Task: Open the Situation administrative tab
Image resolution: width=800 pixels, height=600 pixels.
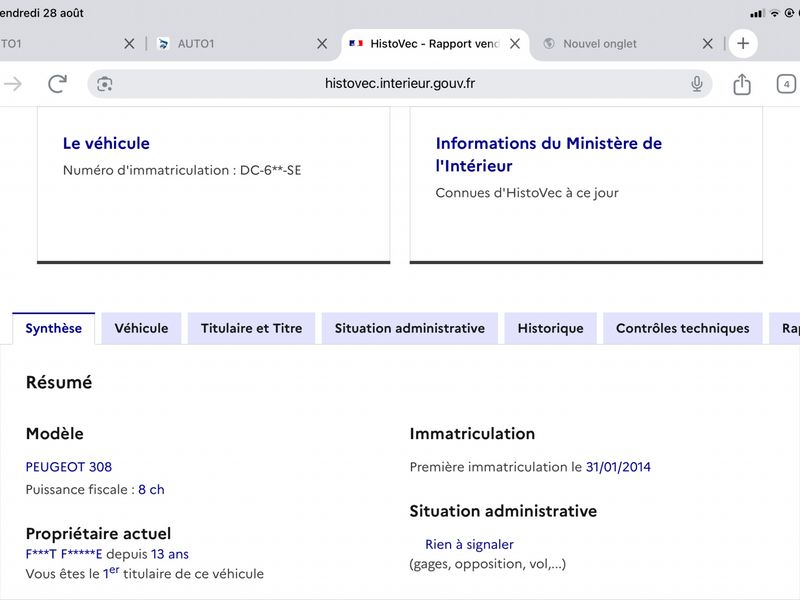Action: 410,328
